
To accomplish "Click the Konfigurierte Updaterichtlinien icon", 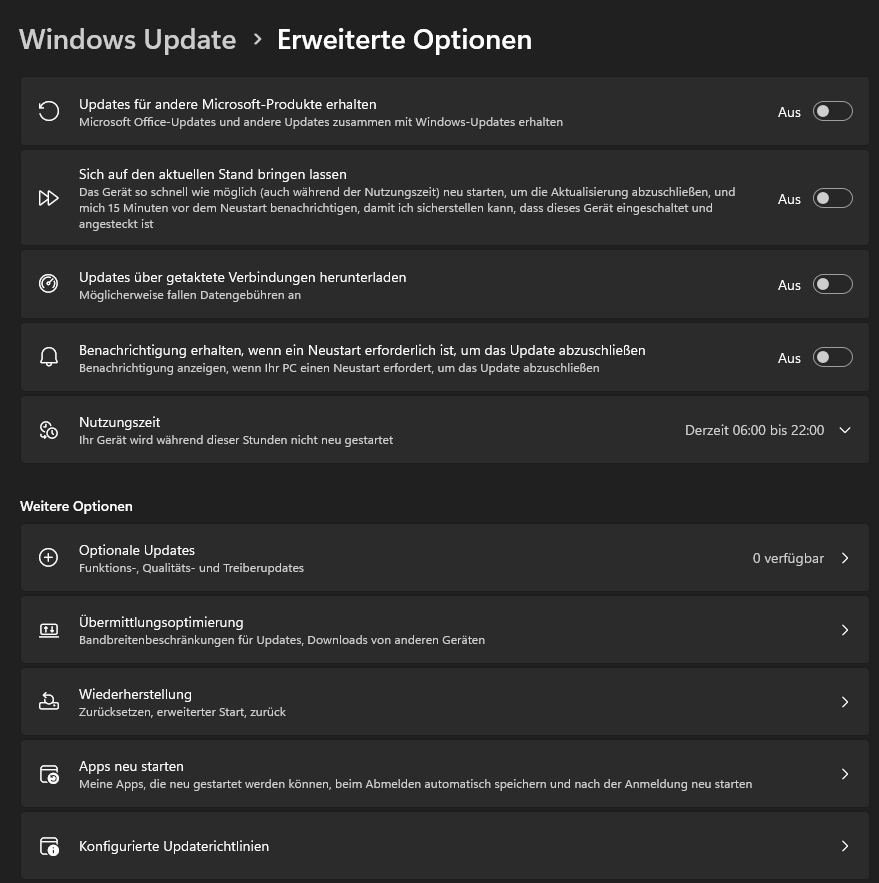I will coord(49,846).
